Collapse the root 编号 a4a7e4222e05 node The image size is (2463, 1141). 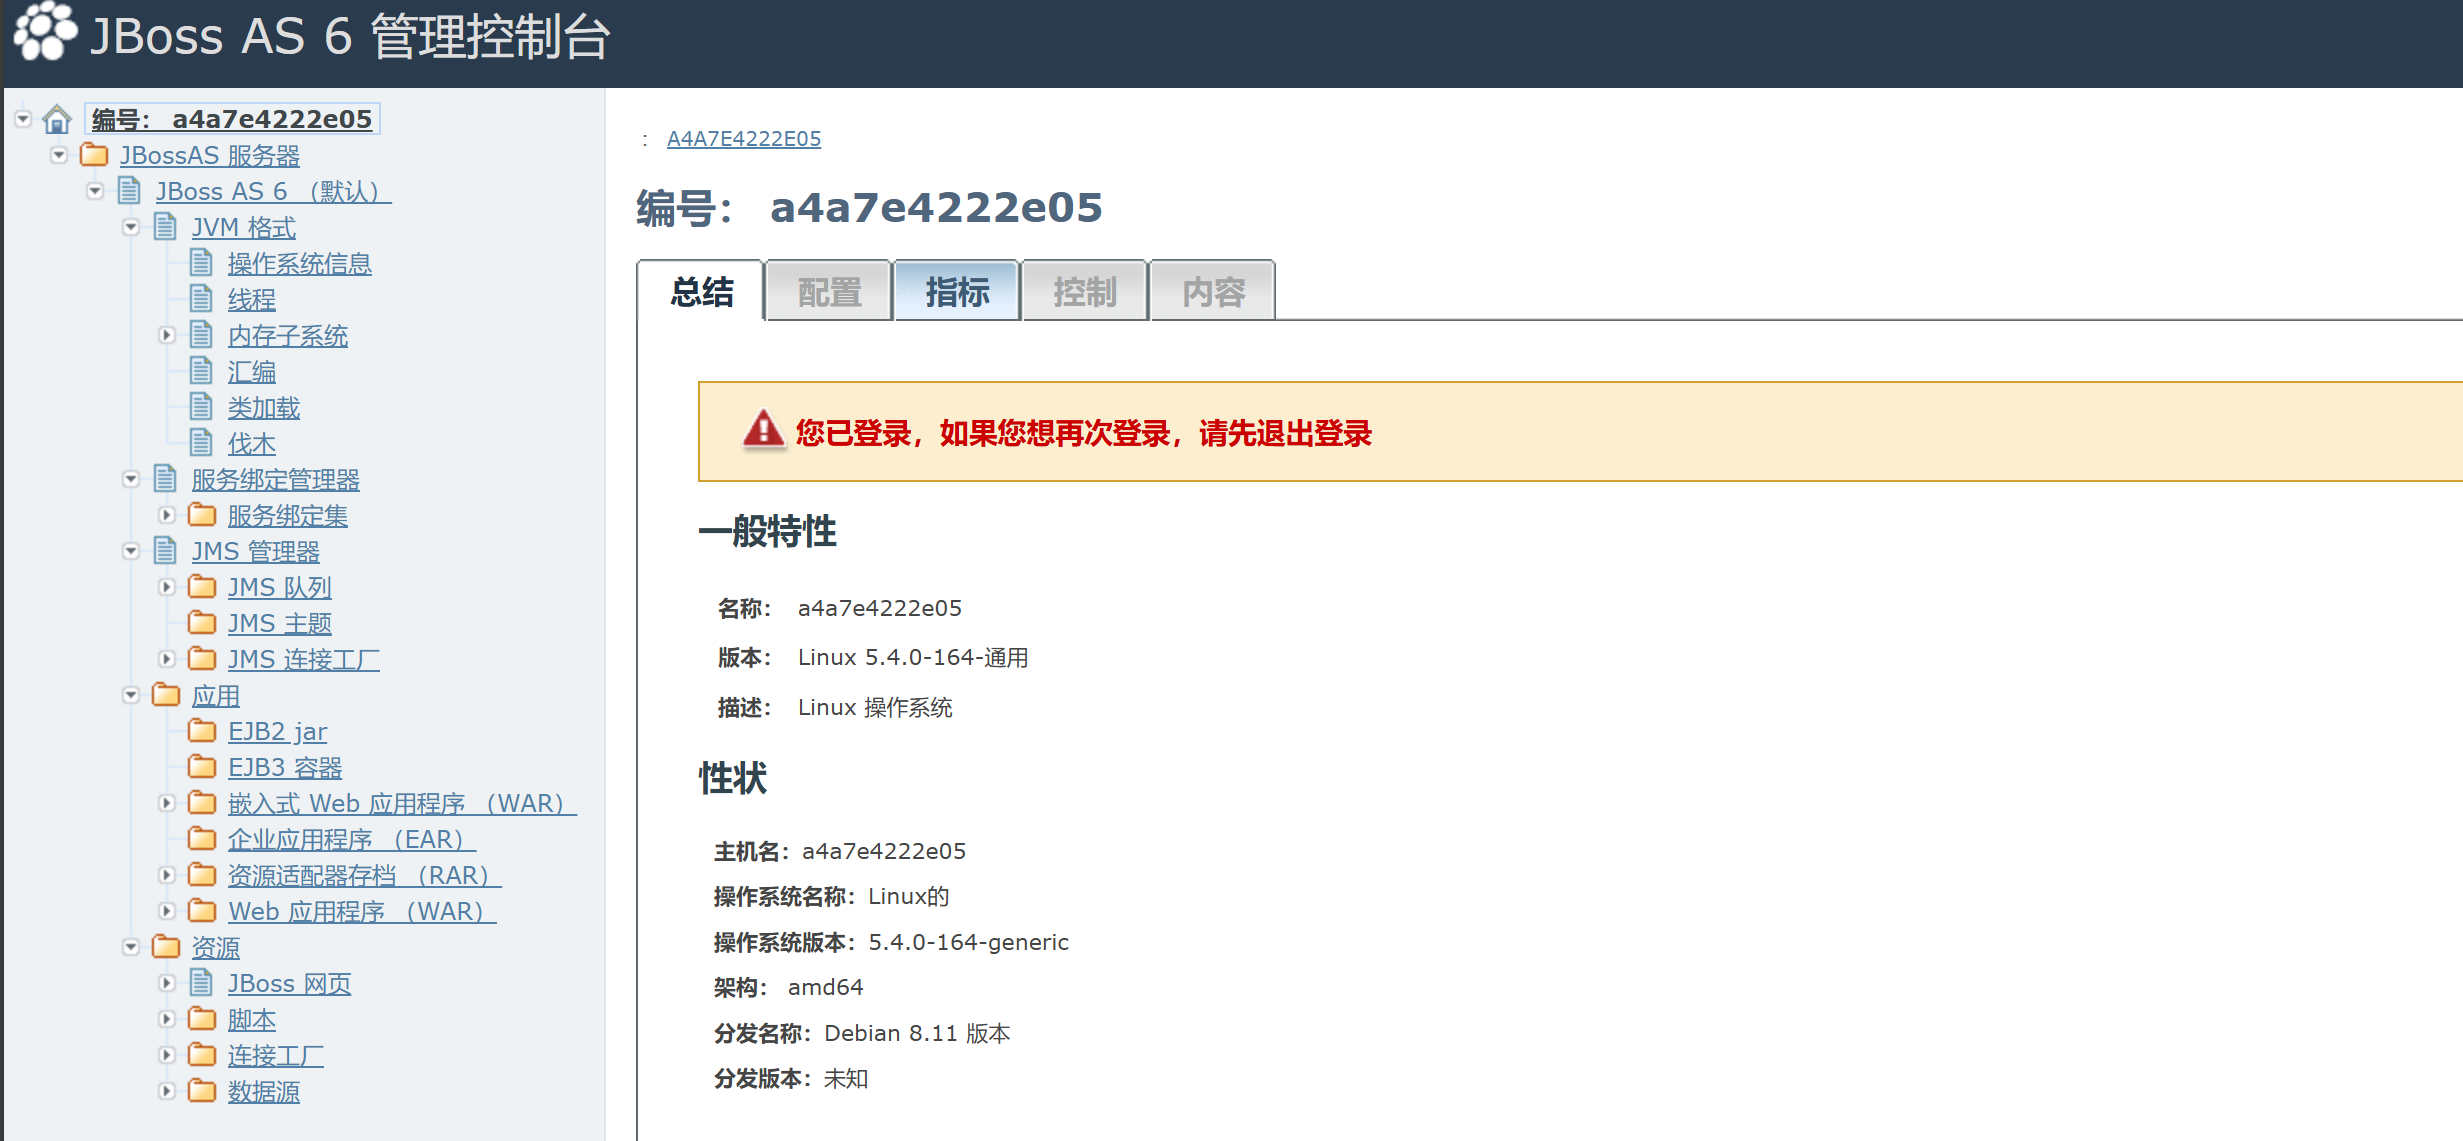click(23, 119)
